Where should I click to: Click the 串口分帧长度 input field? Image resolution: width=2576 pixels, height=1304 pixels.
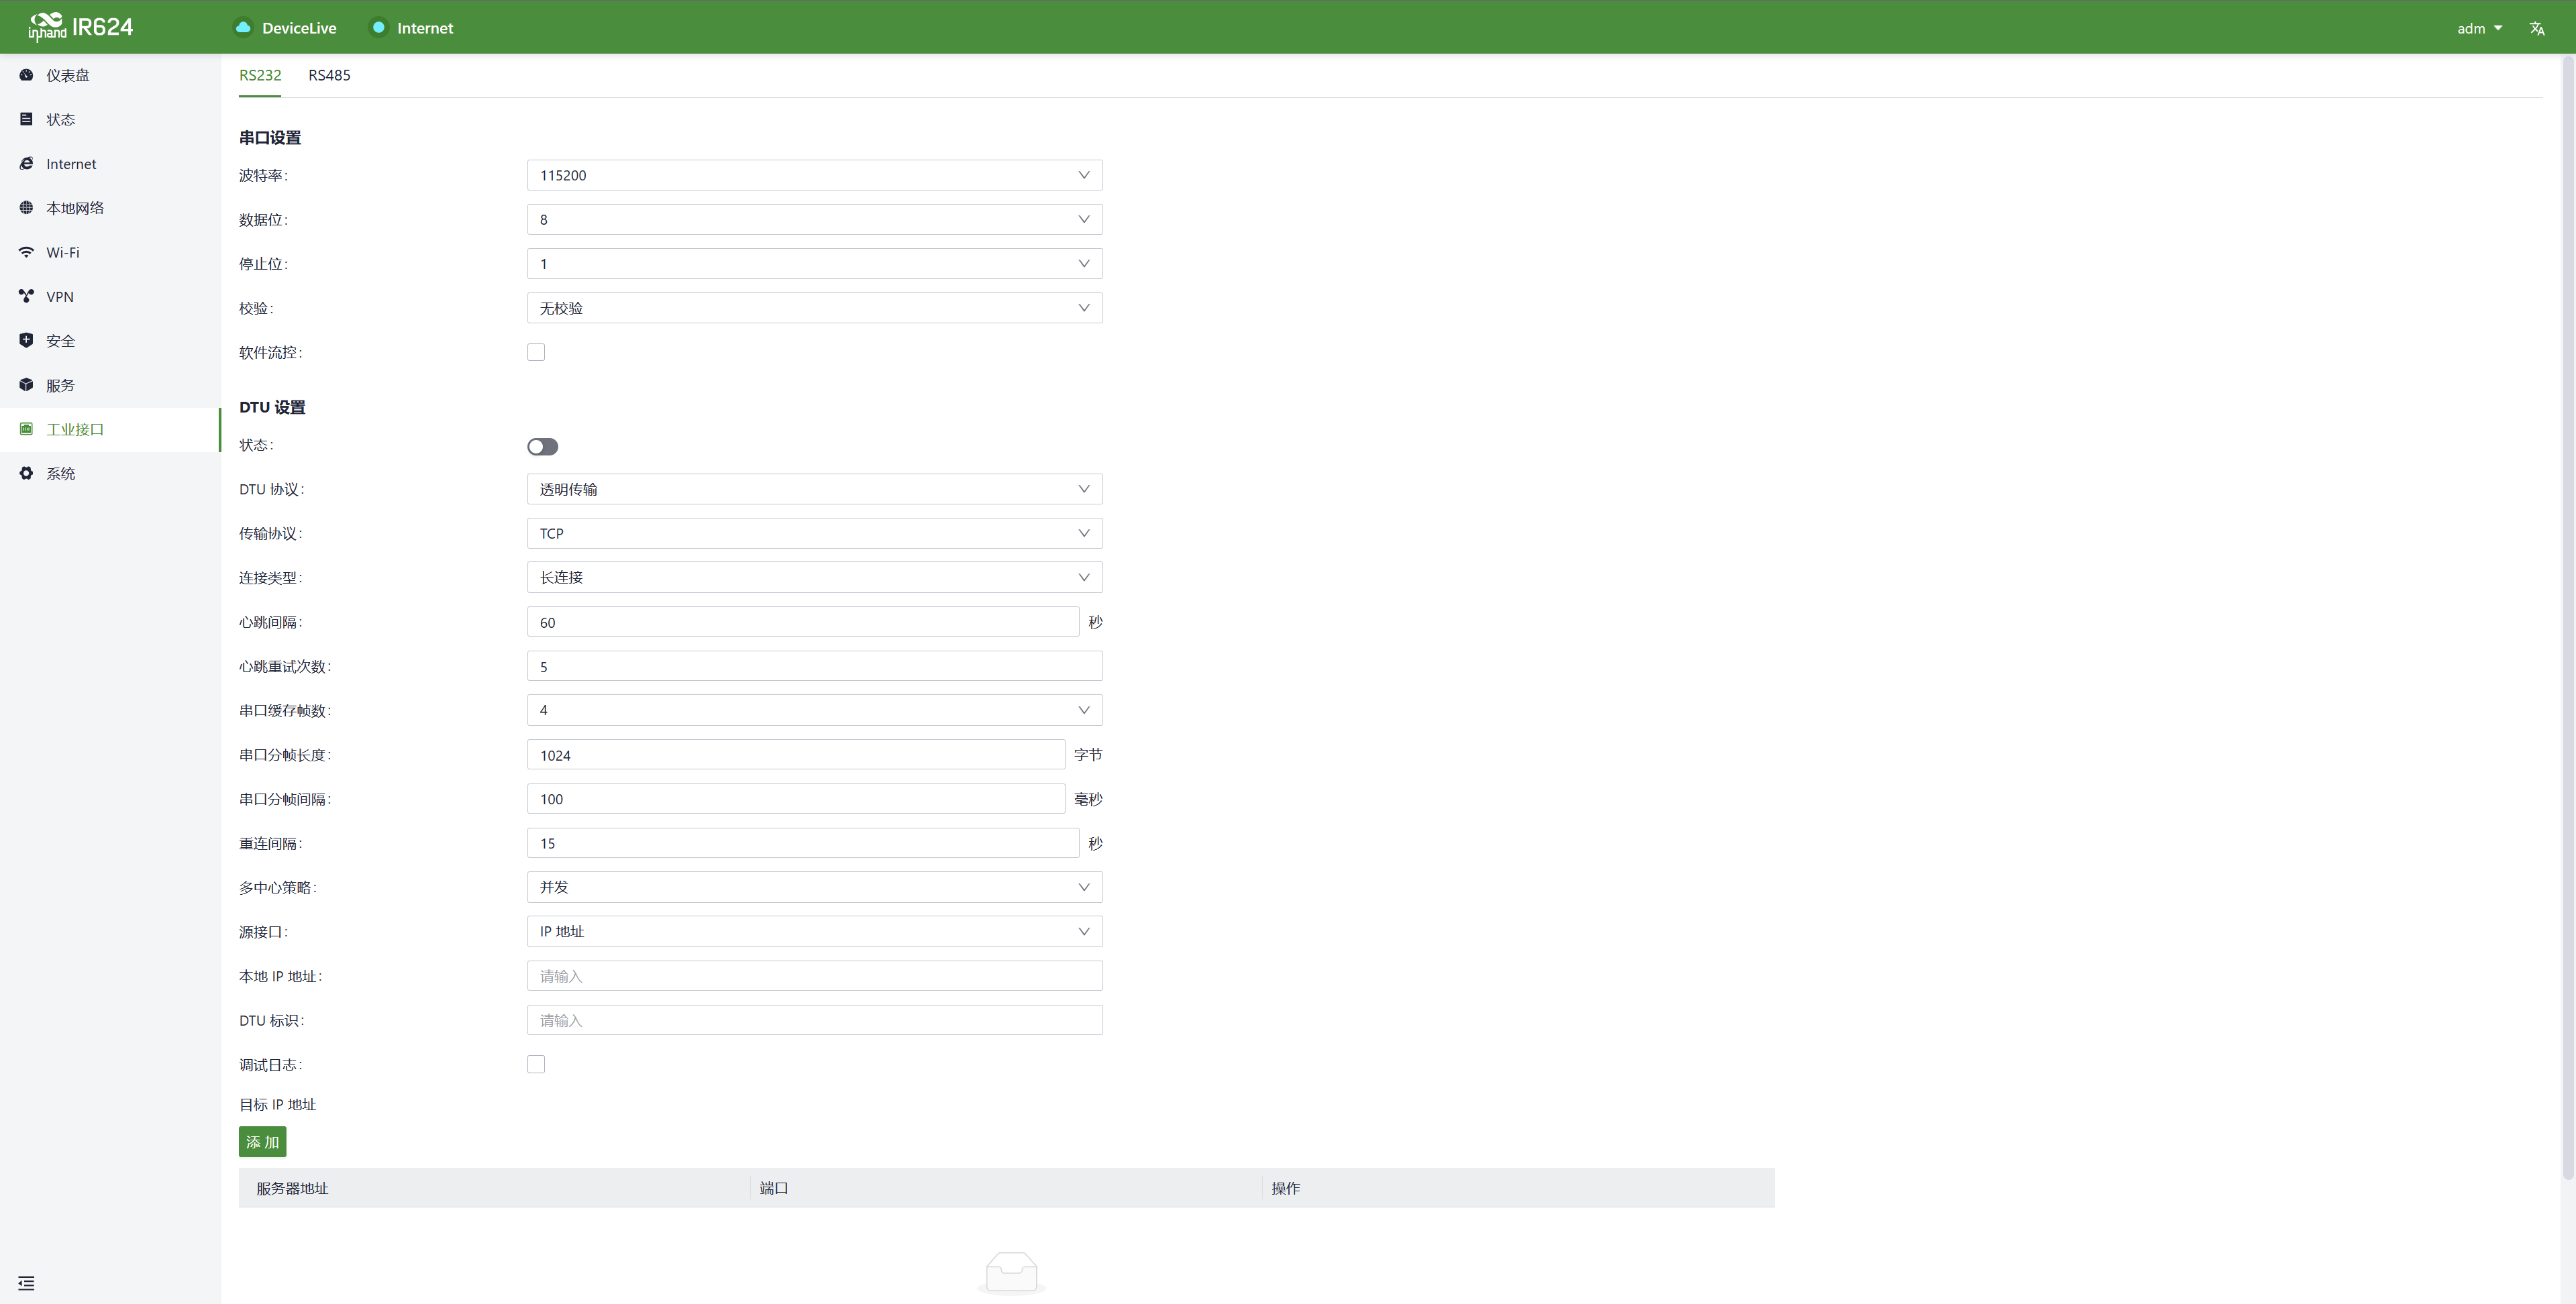[x=795, y=755]
